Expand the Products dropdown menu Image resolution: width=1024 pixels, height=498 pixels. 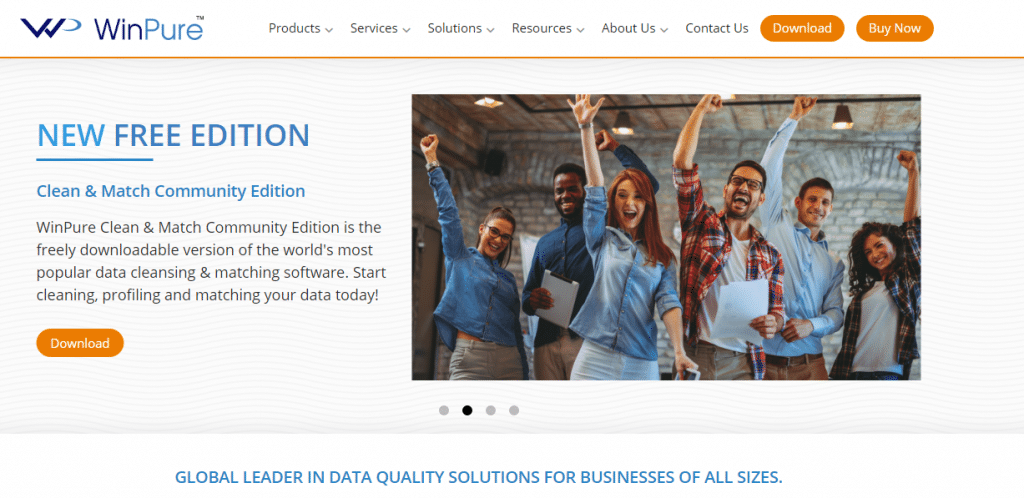click(x=300, y=28)
